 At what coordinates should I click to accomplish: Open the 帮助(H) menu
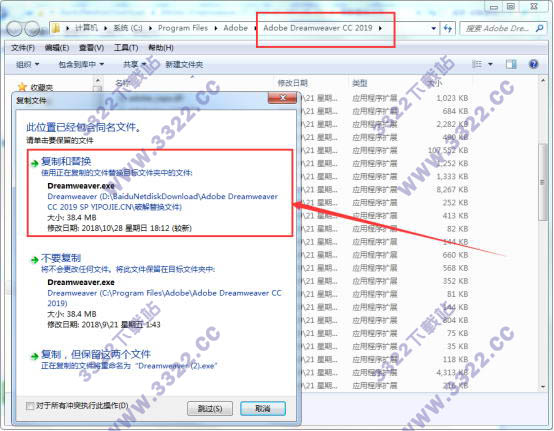(161, 48)
